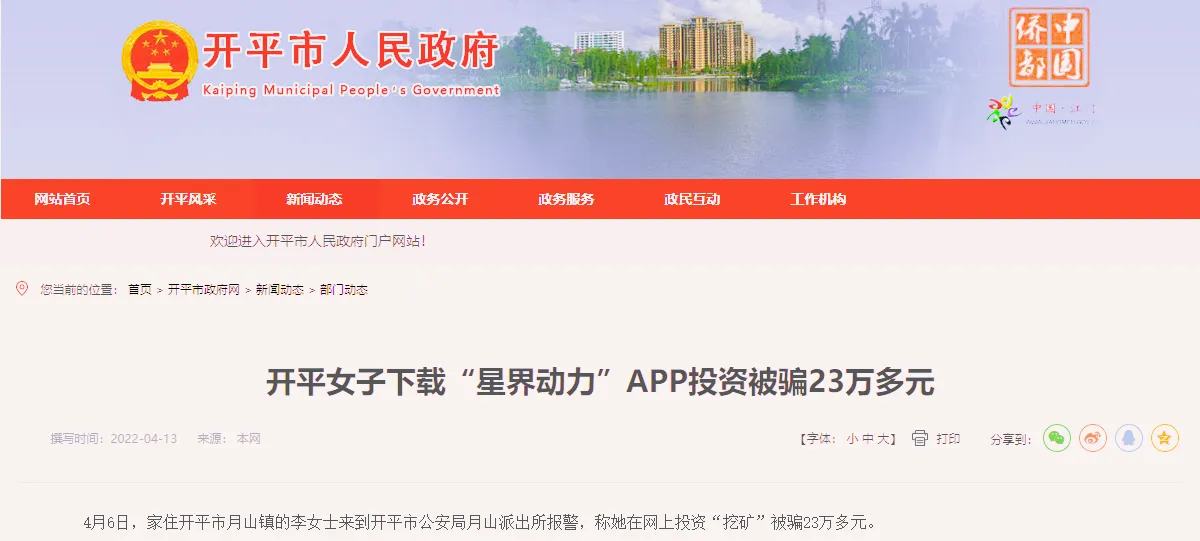
Task: Click the Kaiping Municipal People's Government subtitle
Action: [350, 90]
